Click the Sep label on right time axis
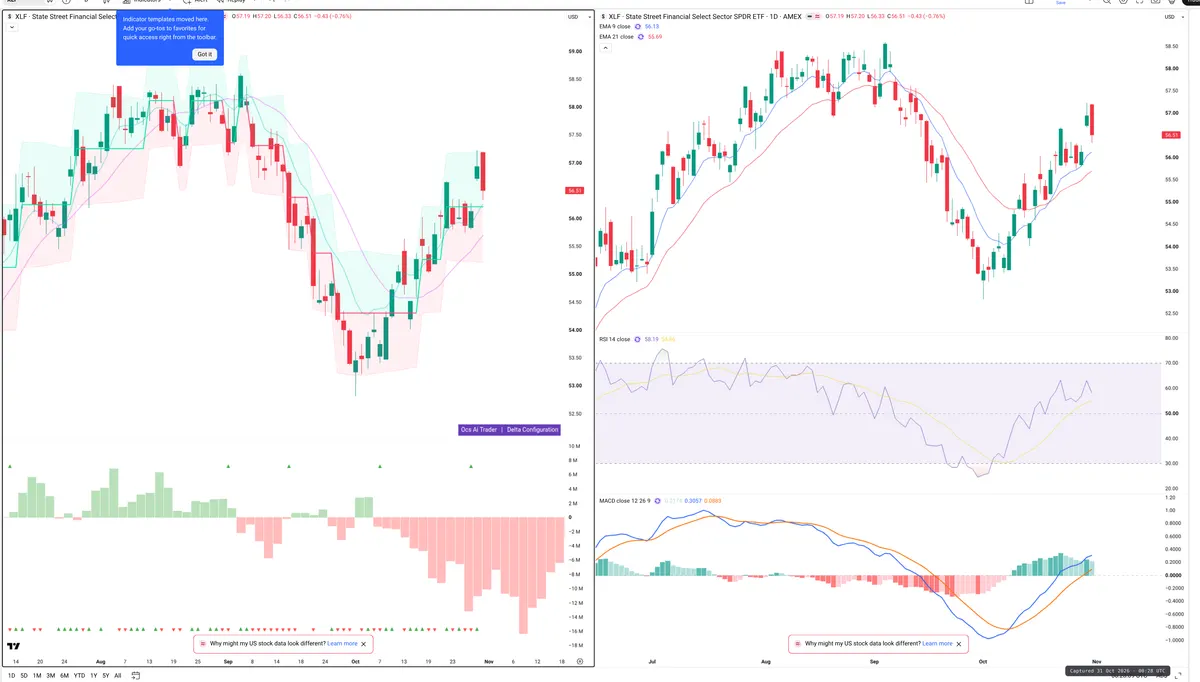This screenshot has height=682, width=1200. (875, 662)
